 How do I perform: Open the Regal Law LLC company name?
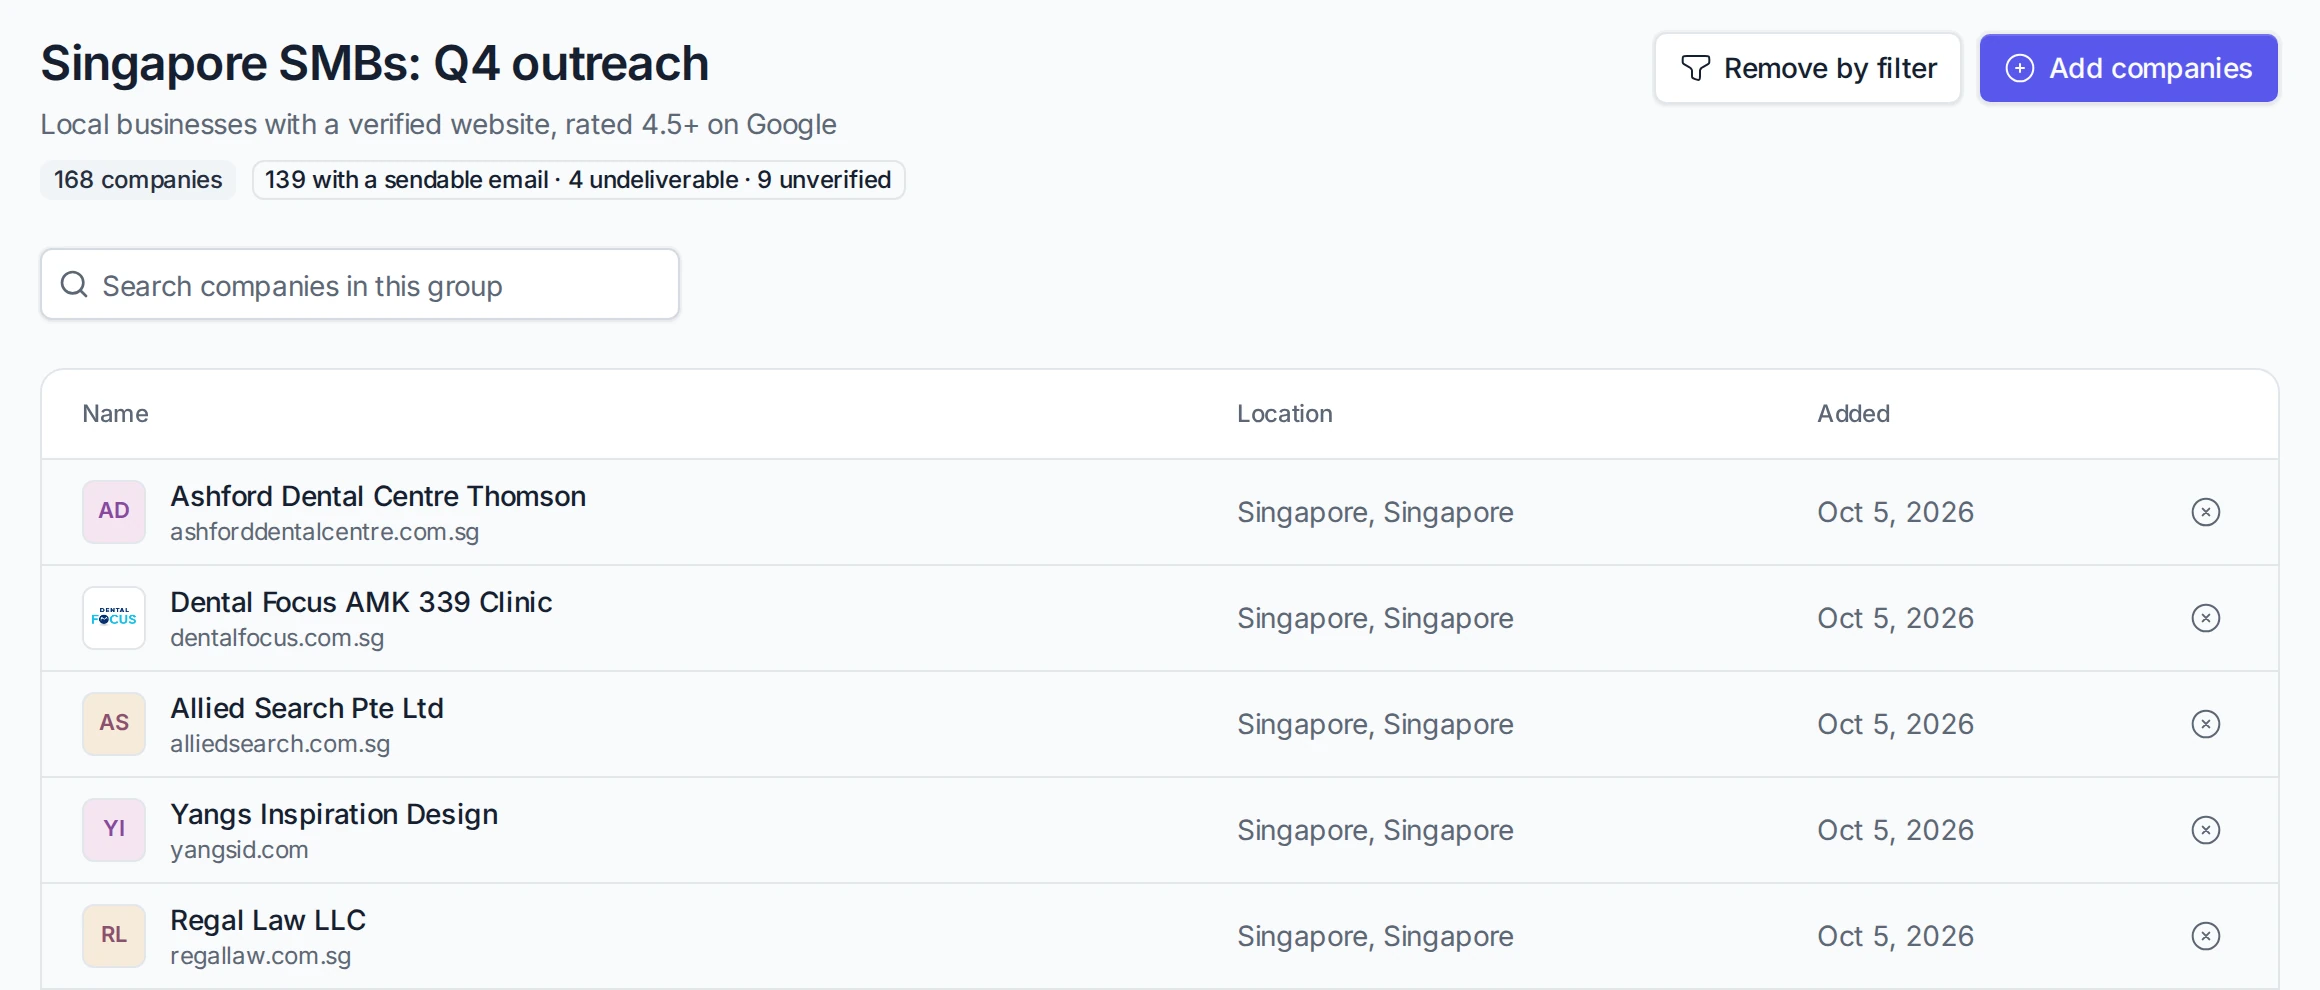tap(268, 920)
